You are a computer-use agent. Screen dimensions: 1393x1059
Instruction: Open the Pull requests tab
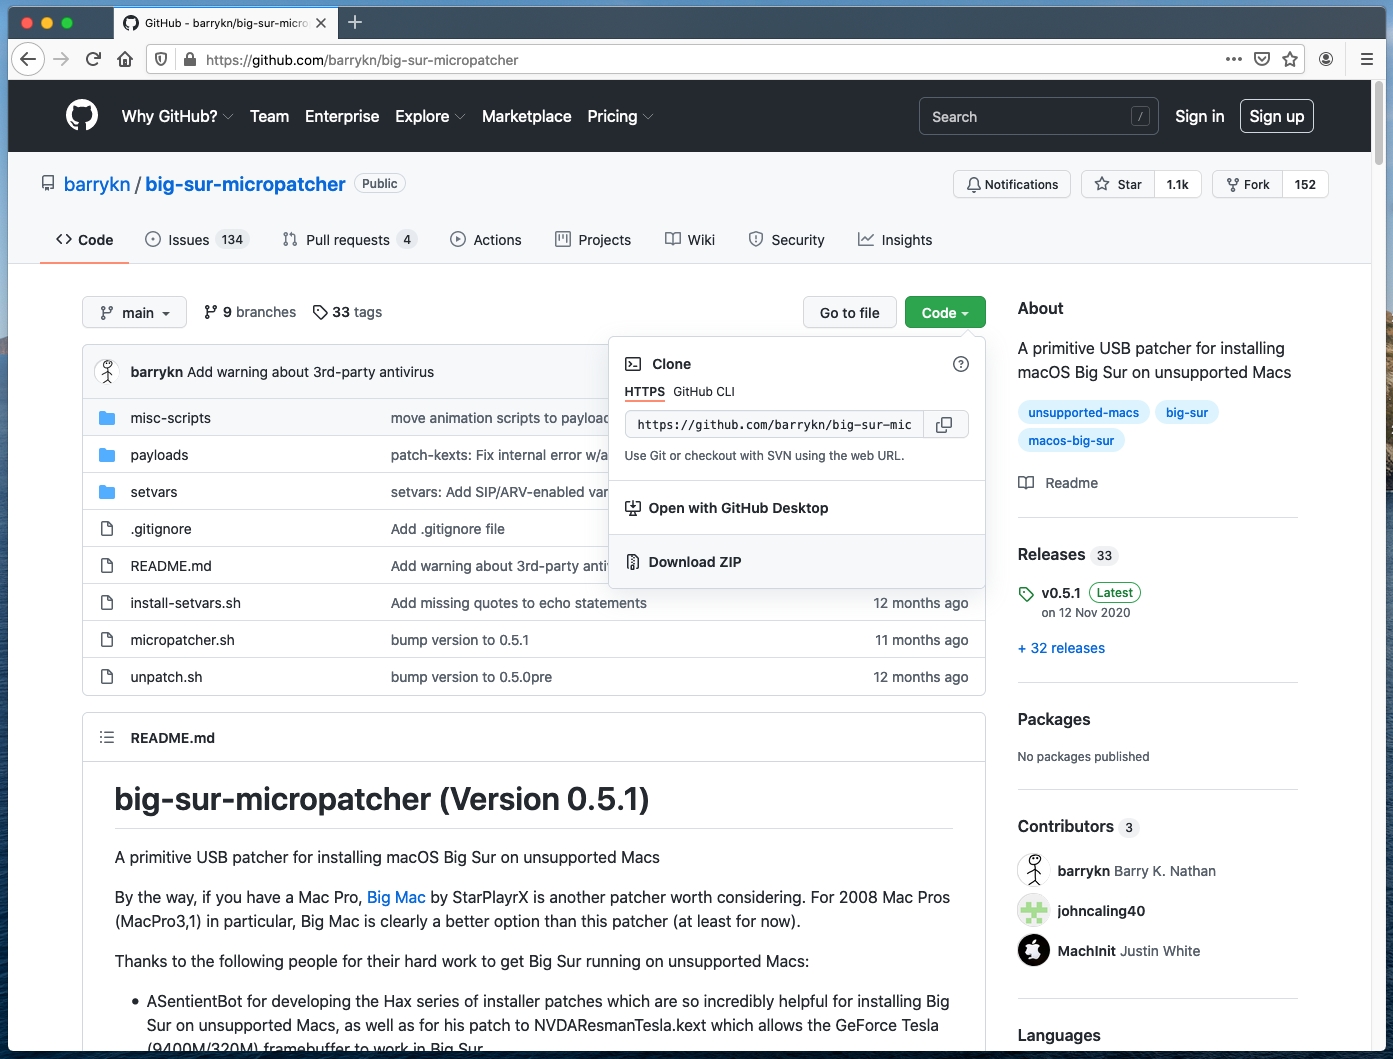[349, 240]
